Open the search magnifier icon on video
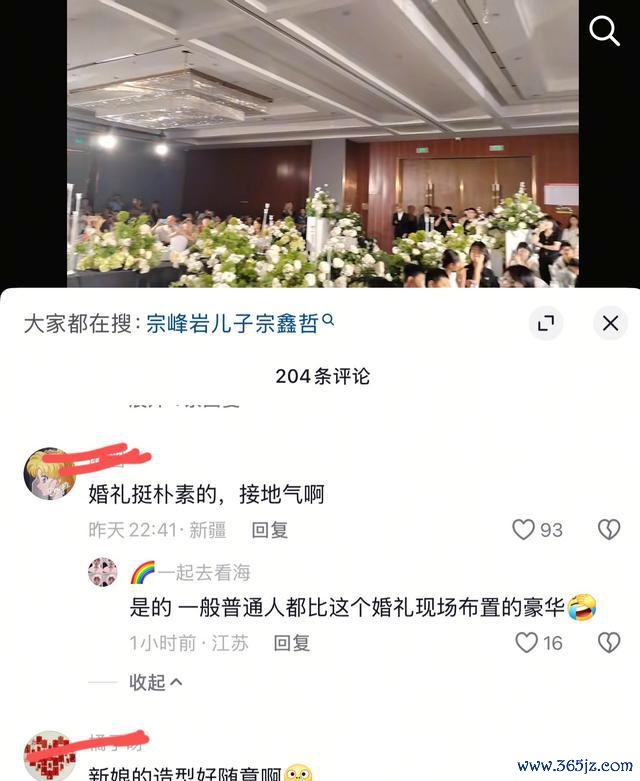 tap(604, 30)
